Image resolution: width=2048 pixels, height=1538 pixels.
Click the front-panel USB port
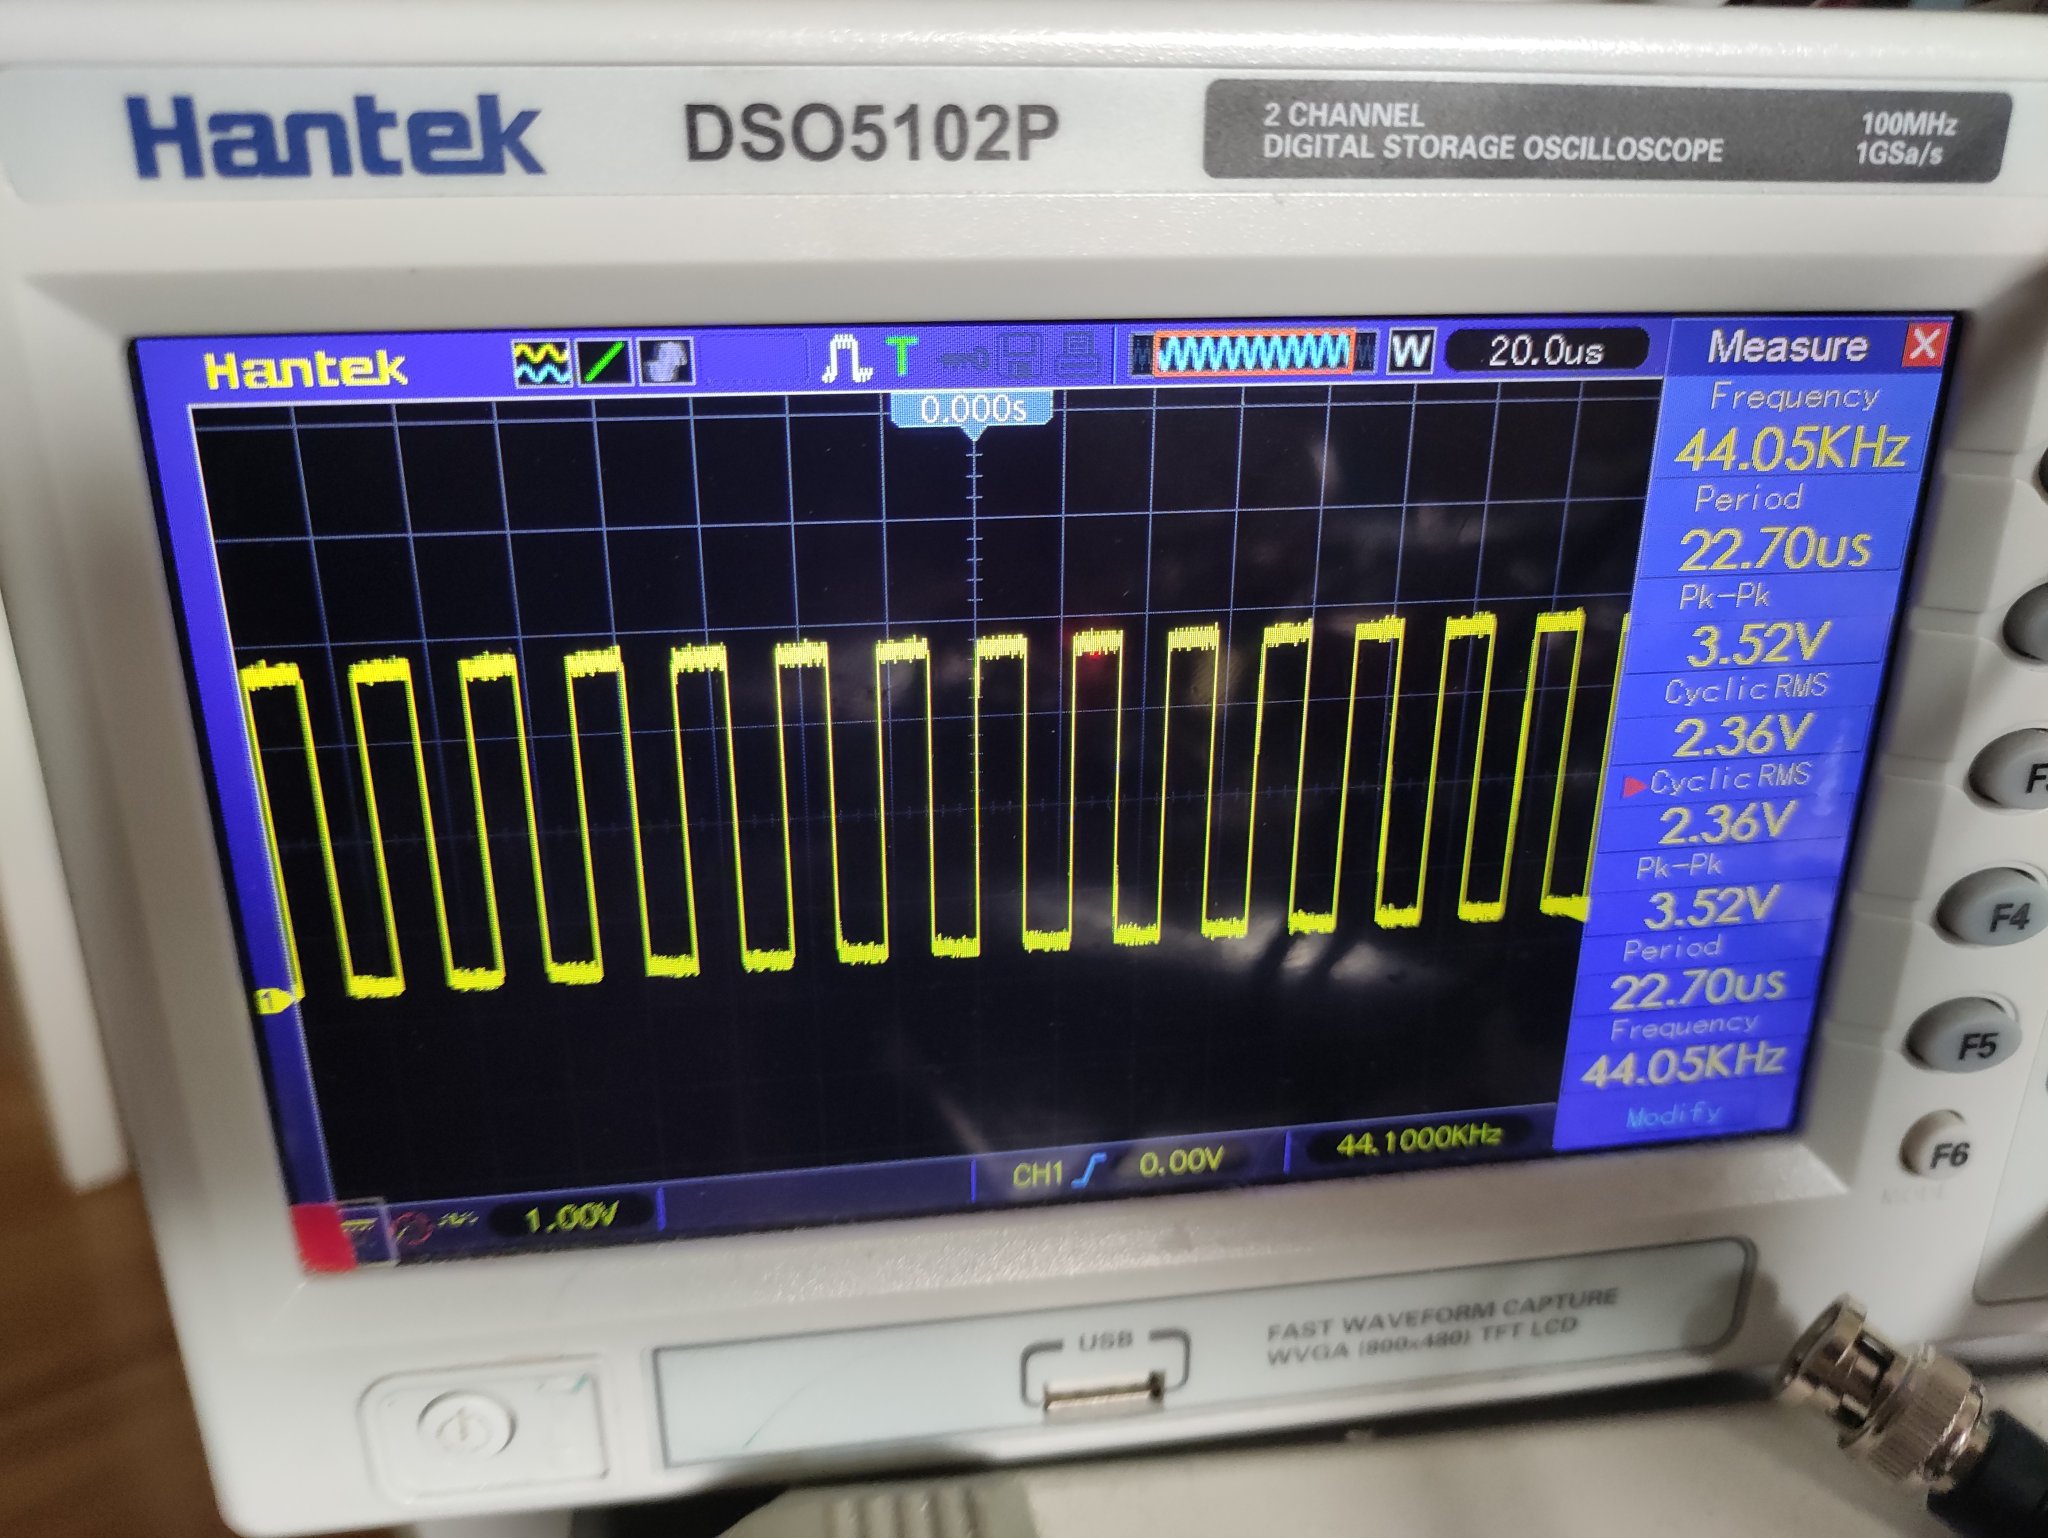point(1103,1391)
